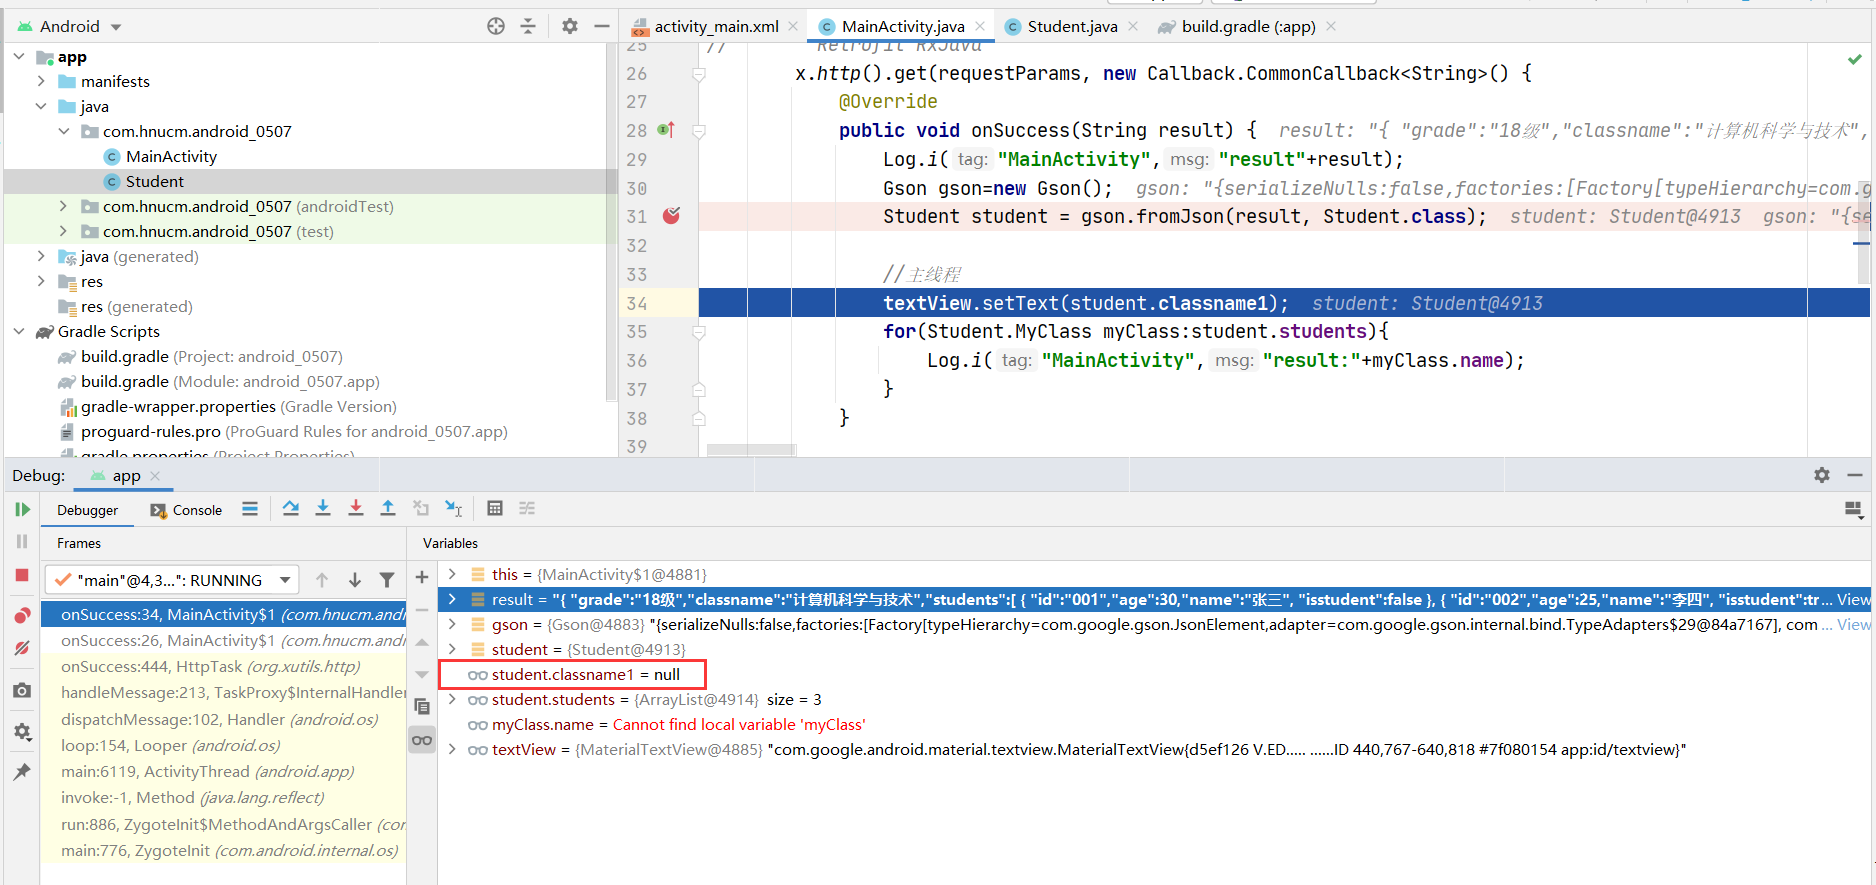Hide the project tool window

tap(602, 26)
